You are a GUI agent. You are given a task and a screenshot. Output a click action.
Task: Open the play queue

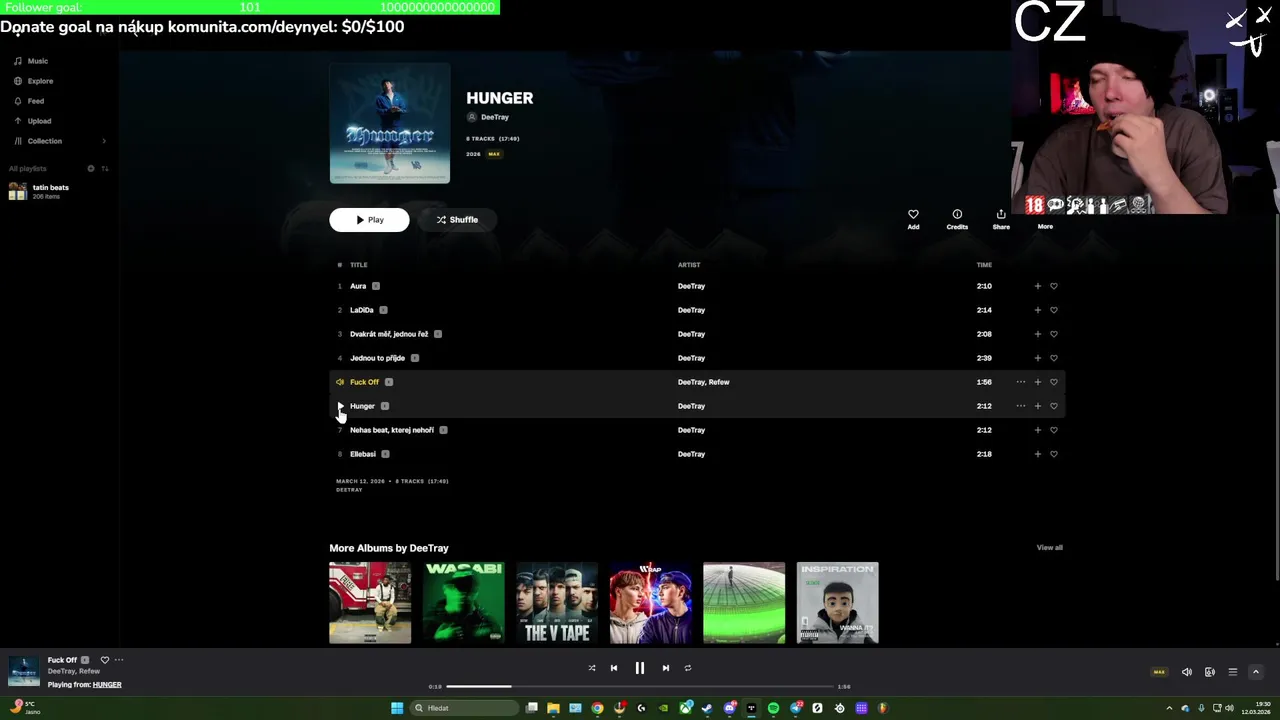tap(1233, 672)
